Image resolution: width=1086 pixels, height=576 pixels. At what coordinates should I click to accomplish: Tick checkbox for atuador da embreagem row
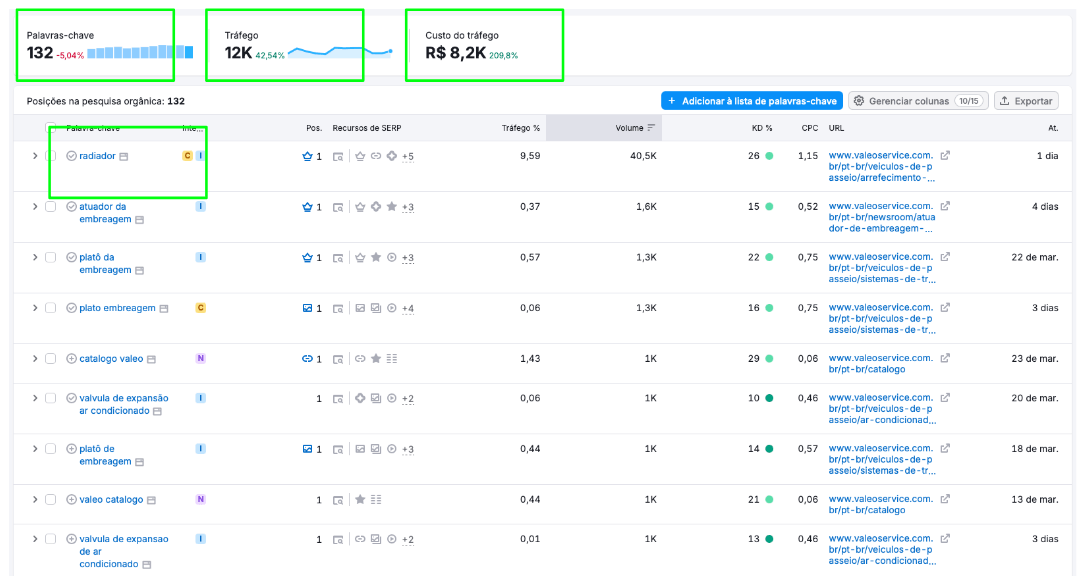click(x=51, y=206)
